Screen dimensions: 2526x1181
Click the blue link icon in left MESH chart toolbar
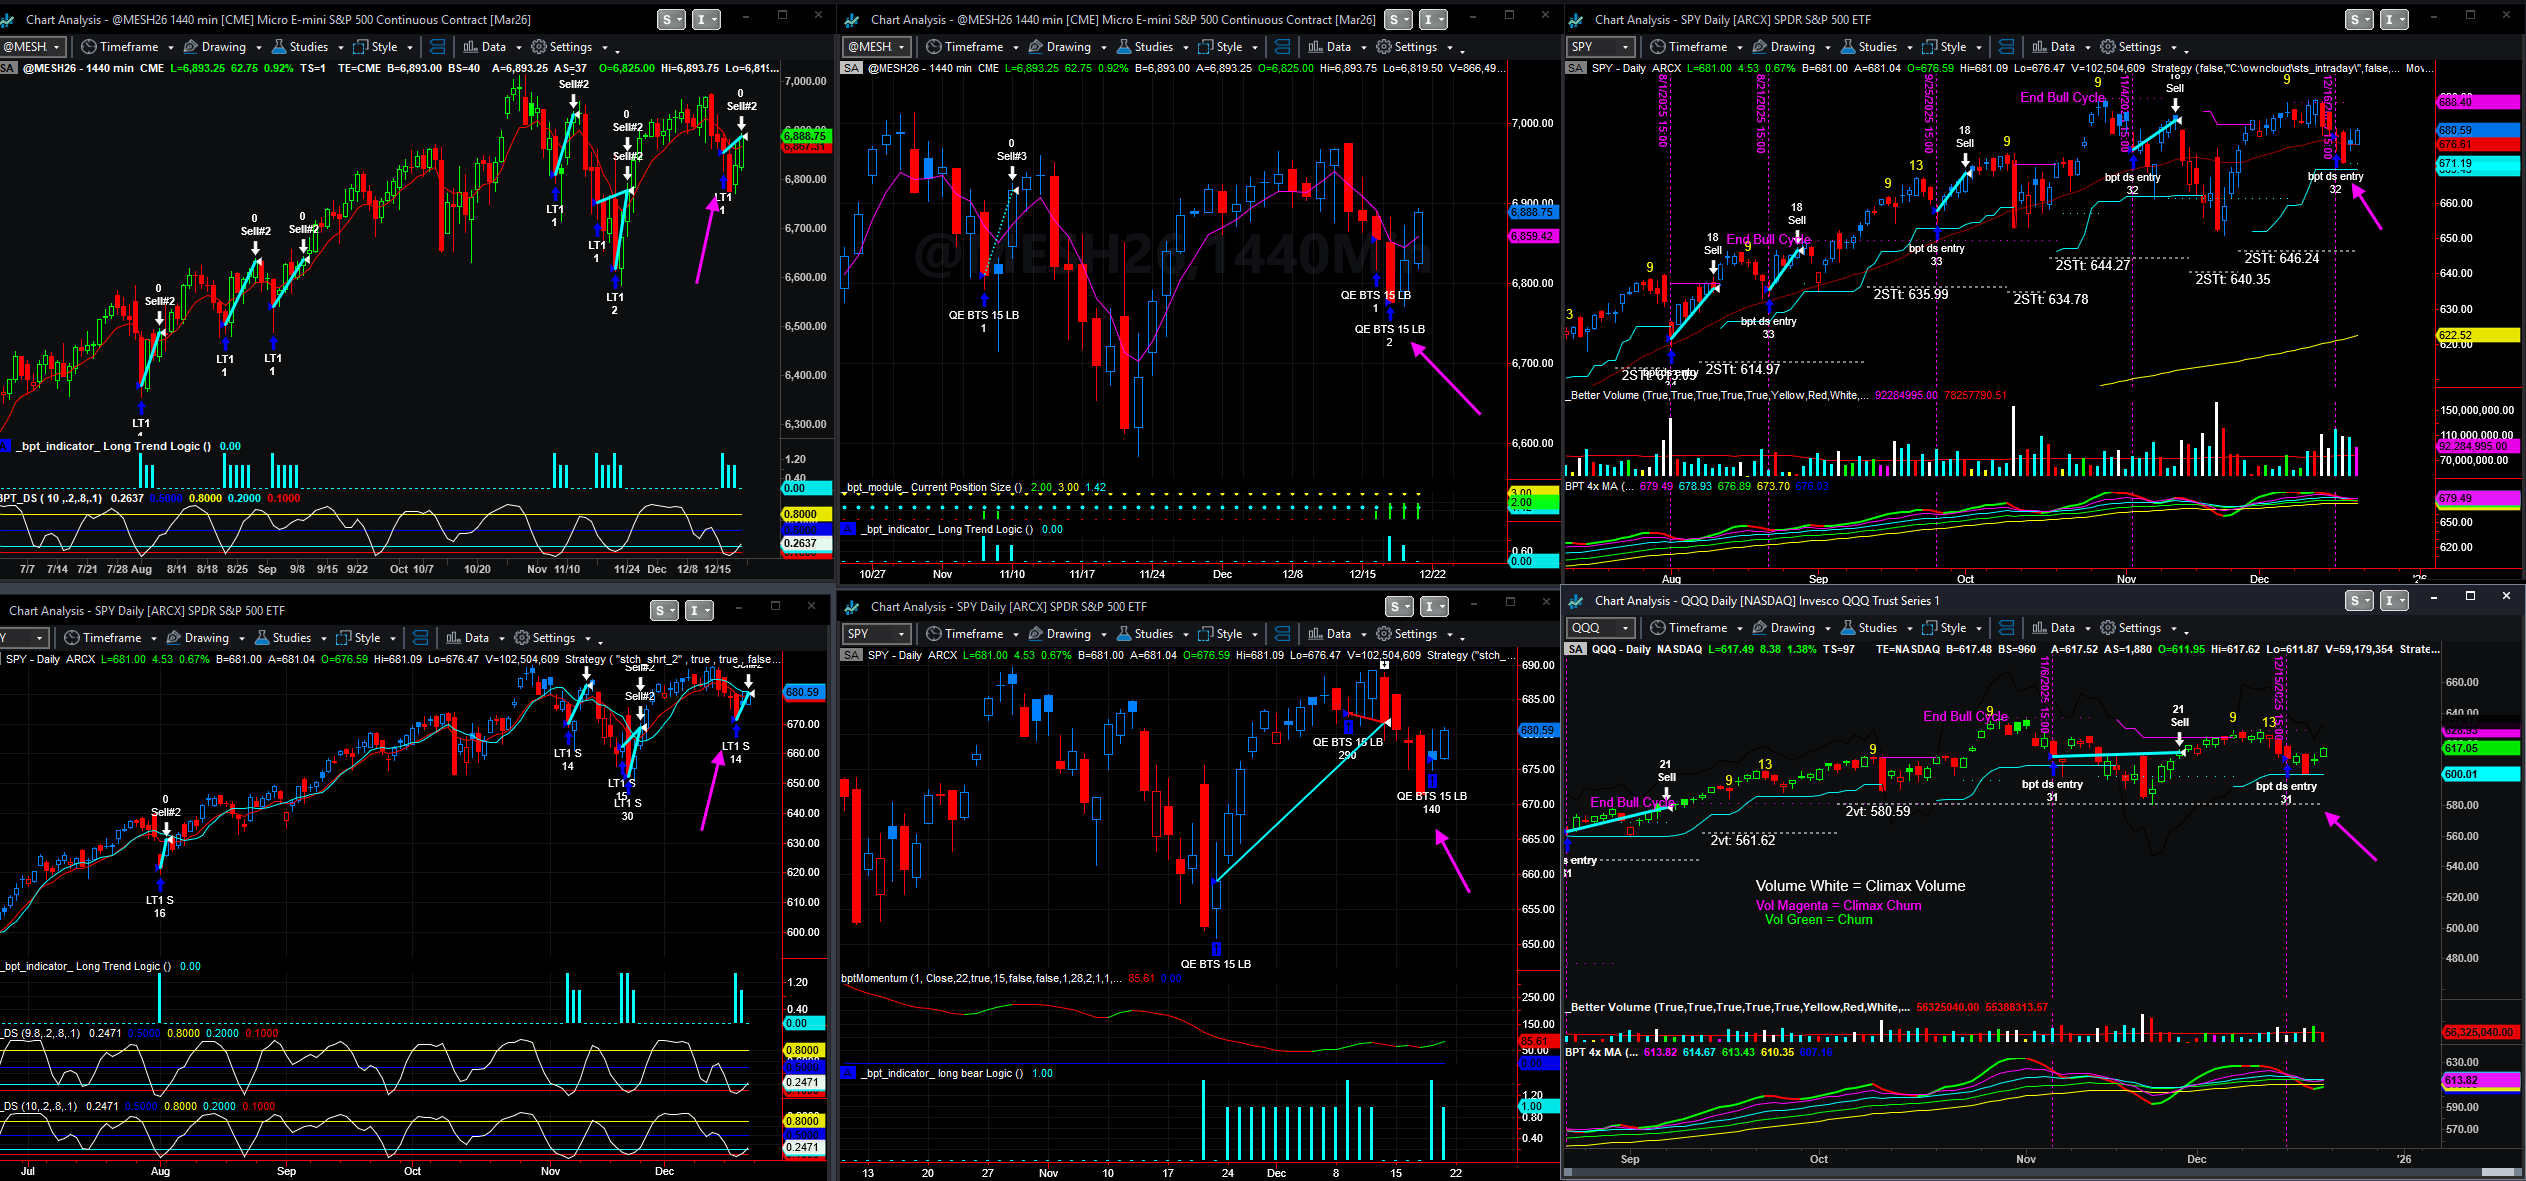click(x=438, y=47)
